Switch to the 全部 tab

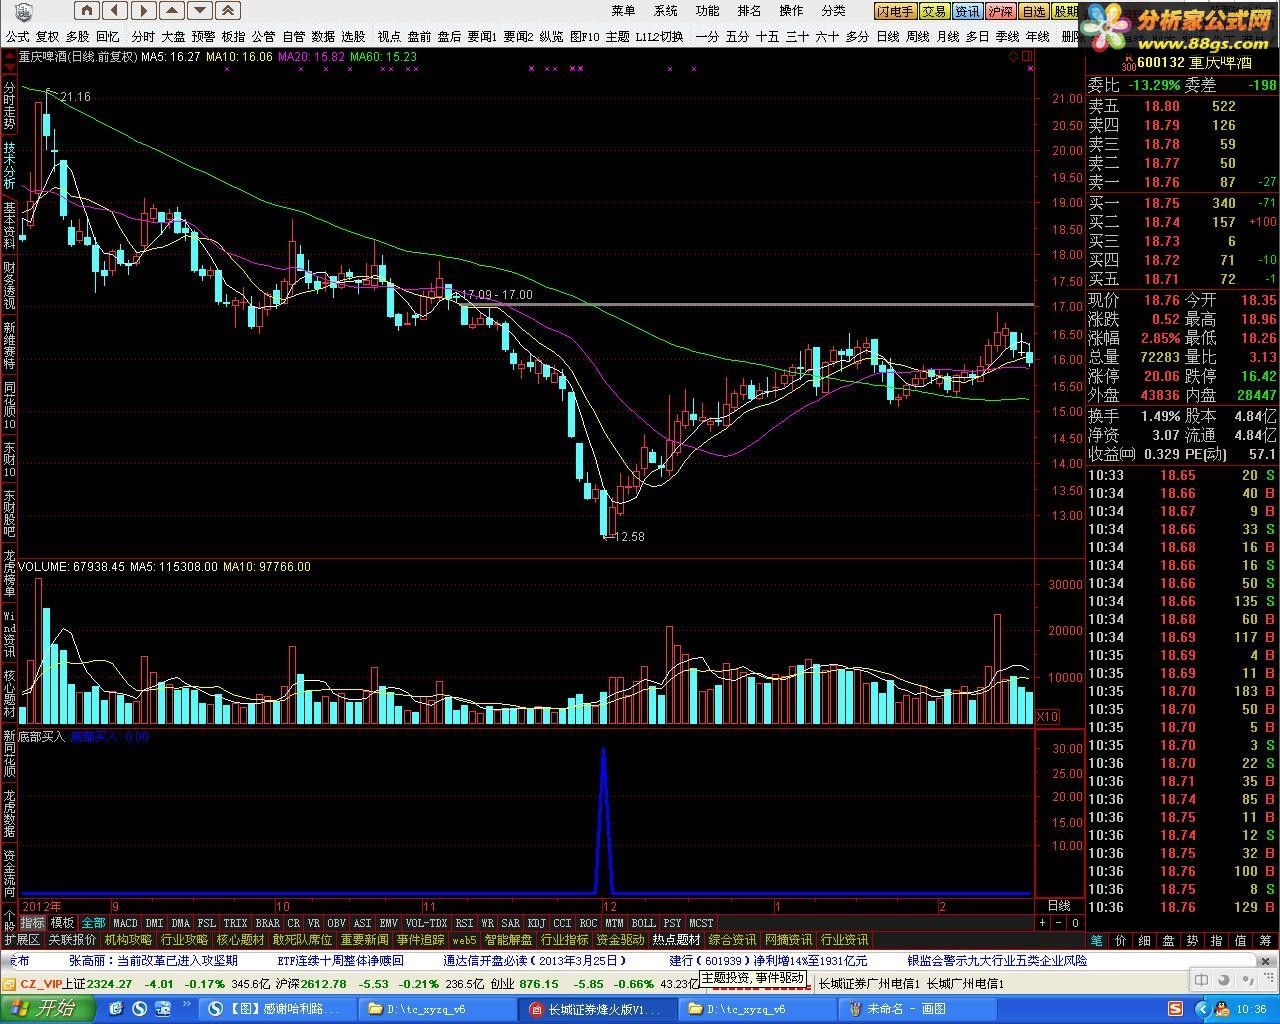tap(93, 923)
